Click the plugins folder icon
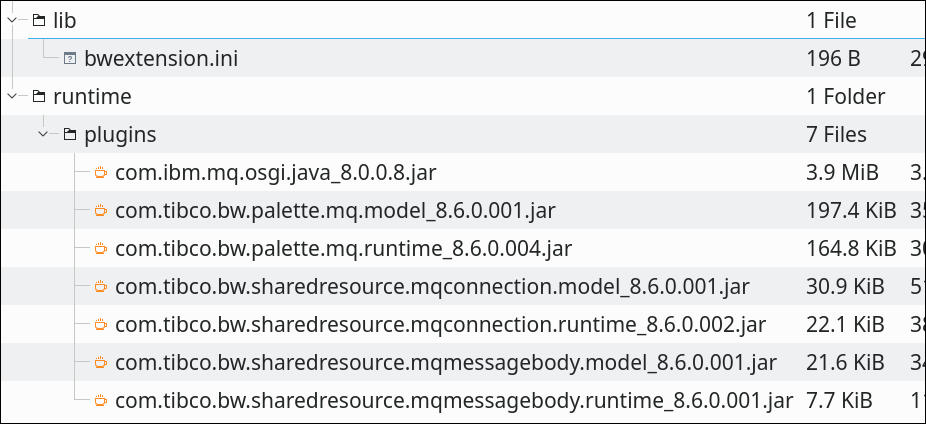The image size is (926, 424). click(x=70, y=135)
